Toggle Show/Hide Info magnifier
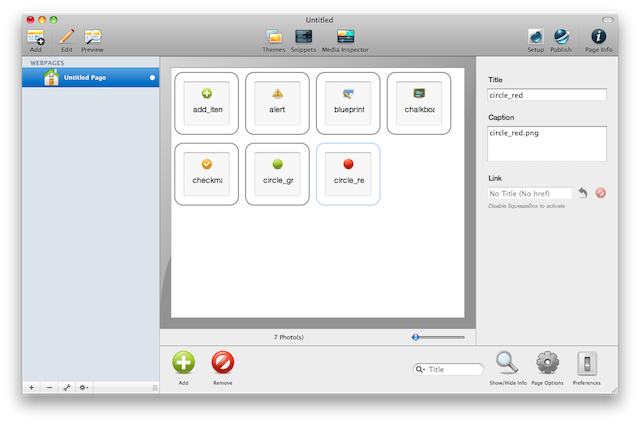The height and width of the screenshot is (424, 640). pos(507,362)
